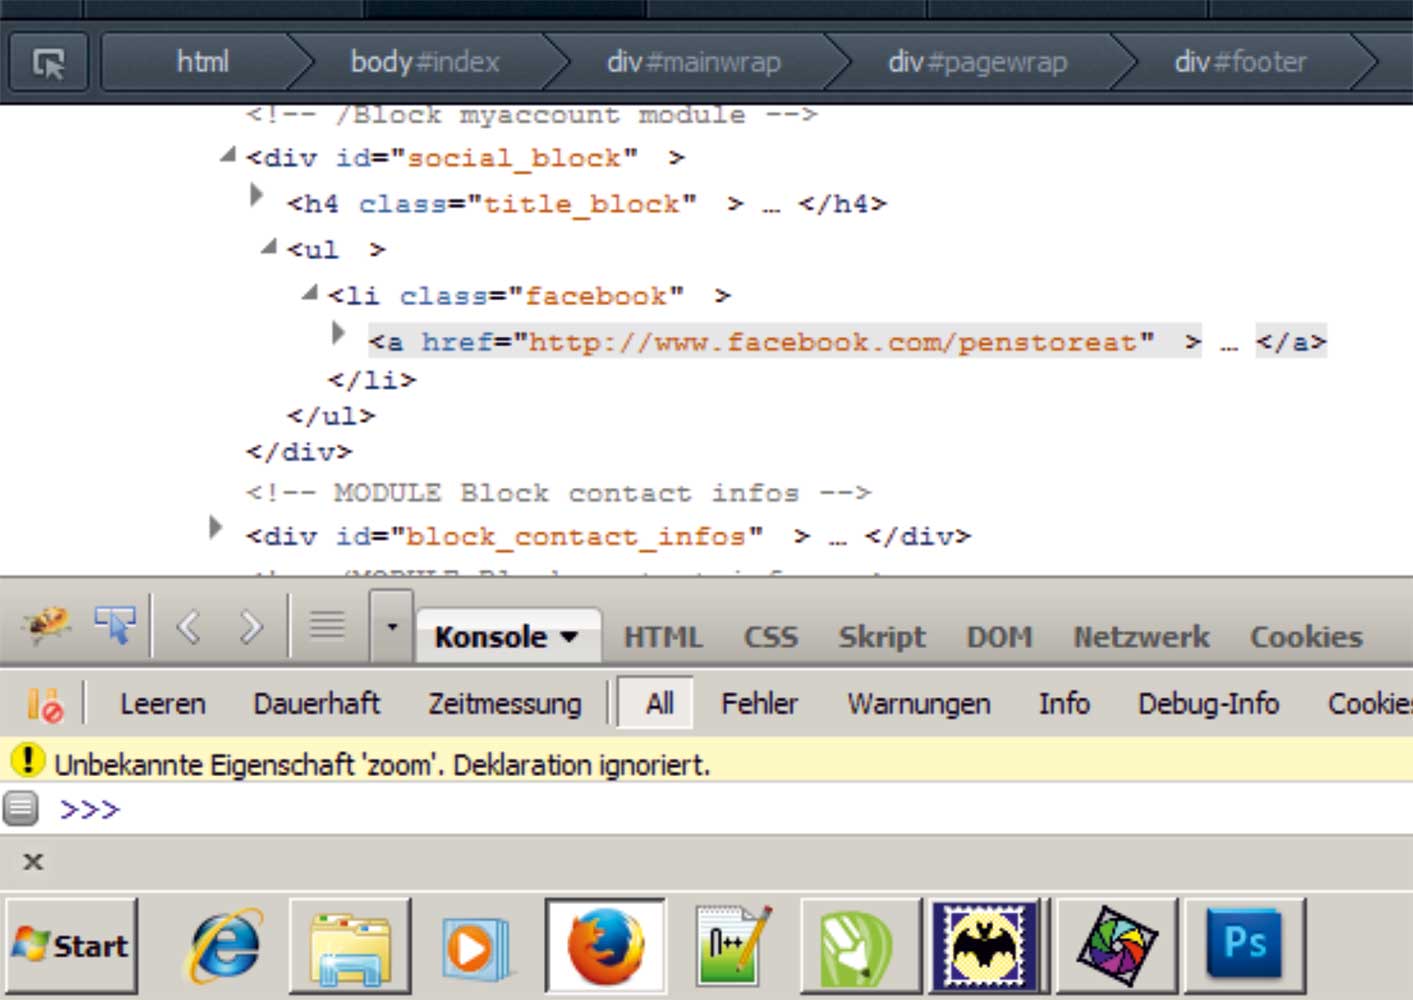Switch to the Netzwerk tab

click(x=1141, y=637)
